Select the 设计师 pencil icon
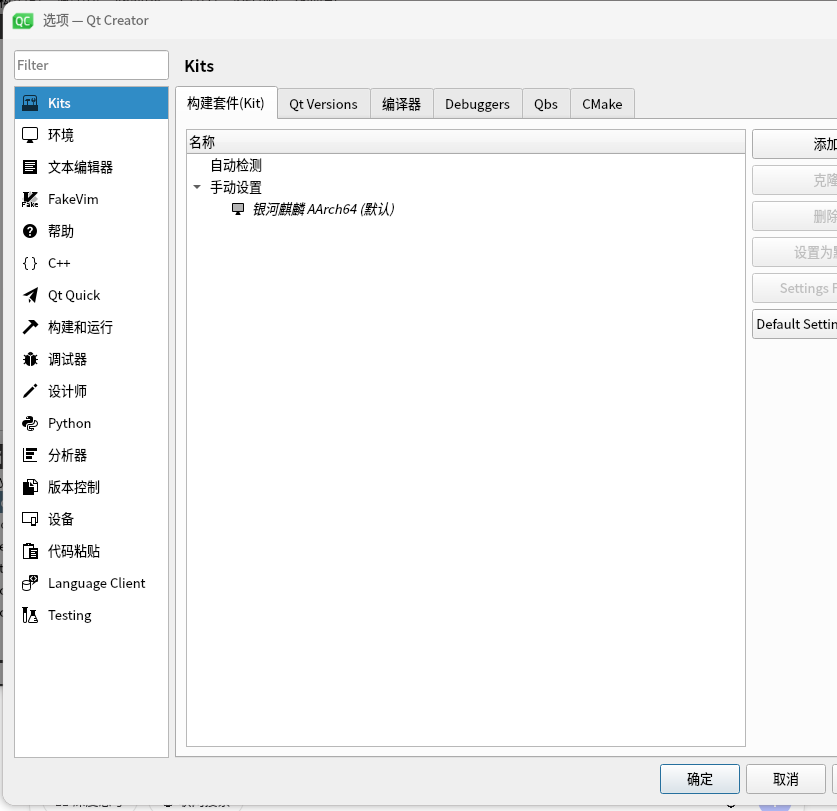Viewport: 837px width, 811px height. (30, 391)
